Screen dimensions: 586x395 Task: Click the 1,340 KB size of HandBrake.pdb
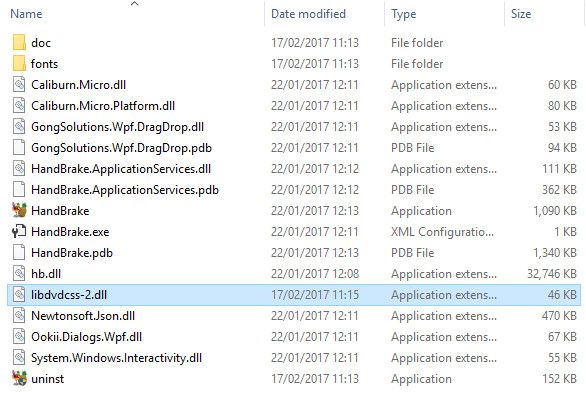[555, 253]
